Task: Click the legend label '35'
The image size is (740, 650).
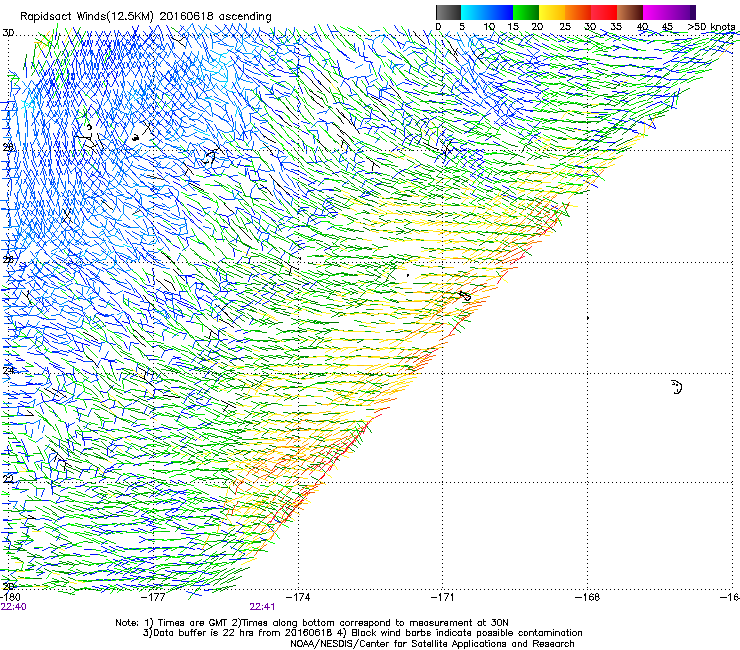Action: (x=616, y=27)
